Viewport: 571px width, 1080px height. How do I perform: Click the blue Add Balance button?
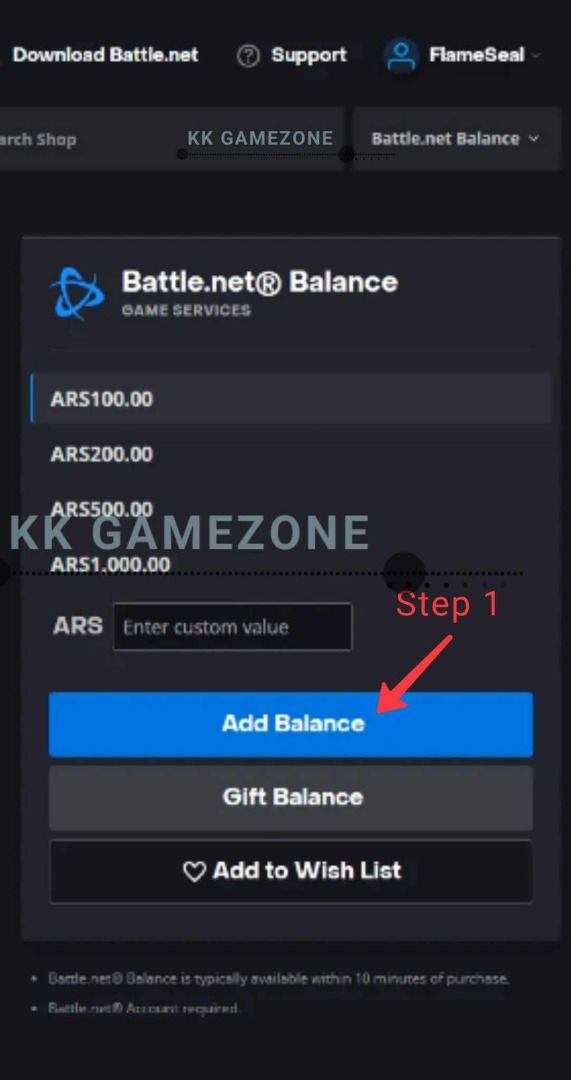click(291, 725)
